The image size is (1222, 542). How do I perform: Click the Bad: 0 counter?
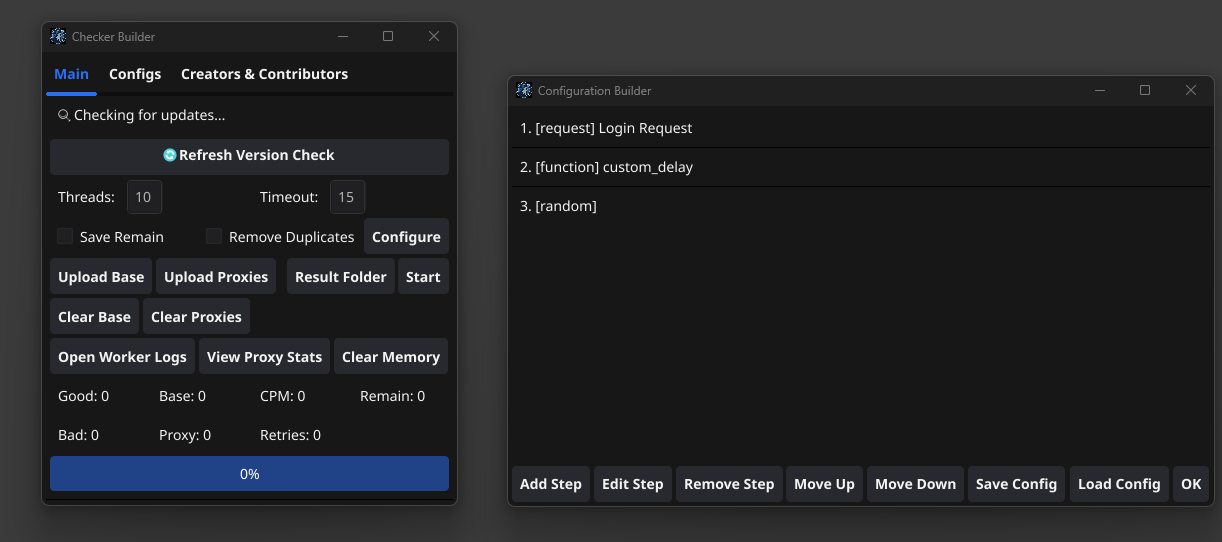tap(78, 435)
